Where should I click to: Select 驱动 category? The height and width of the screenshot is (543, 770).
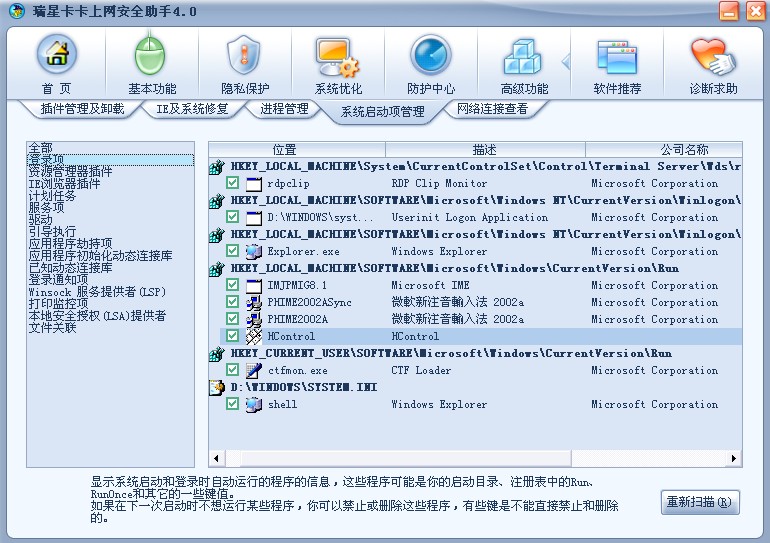(x=40, y=219)
